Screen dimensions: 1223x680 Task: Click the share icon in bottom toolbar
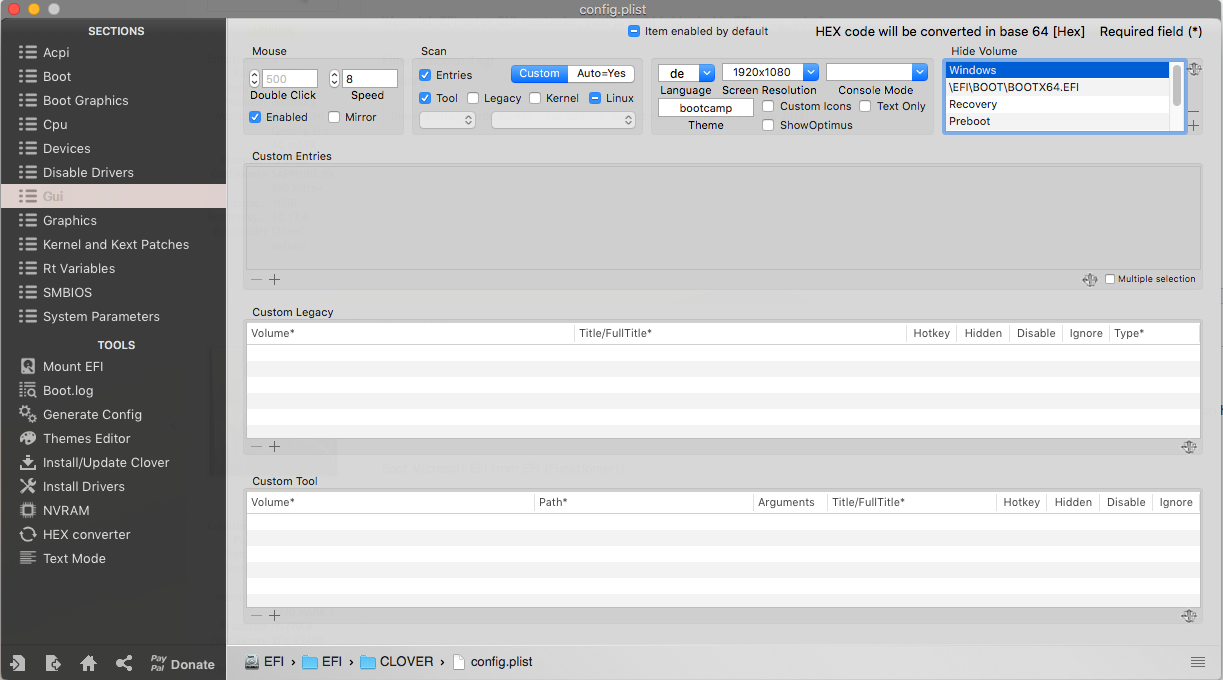(x=124, y=663)
